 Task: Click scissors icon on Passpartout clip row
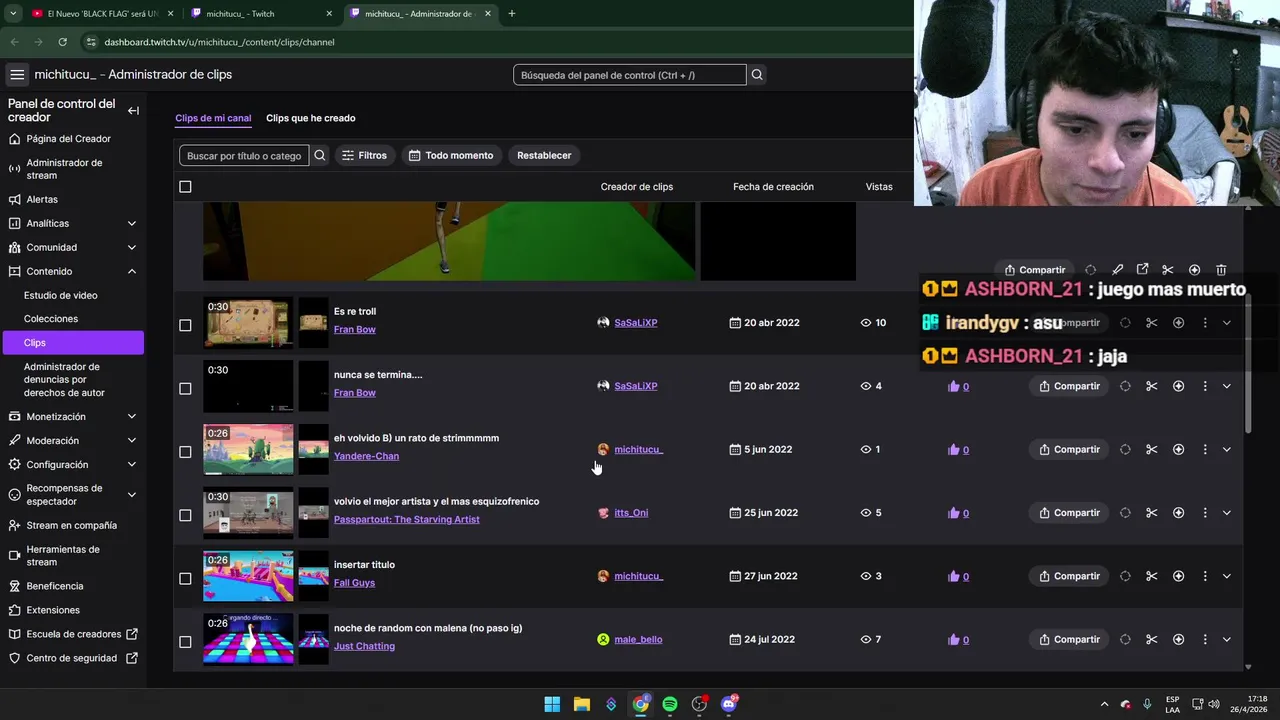(x=1151, y=513)
